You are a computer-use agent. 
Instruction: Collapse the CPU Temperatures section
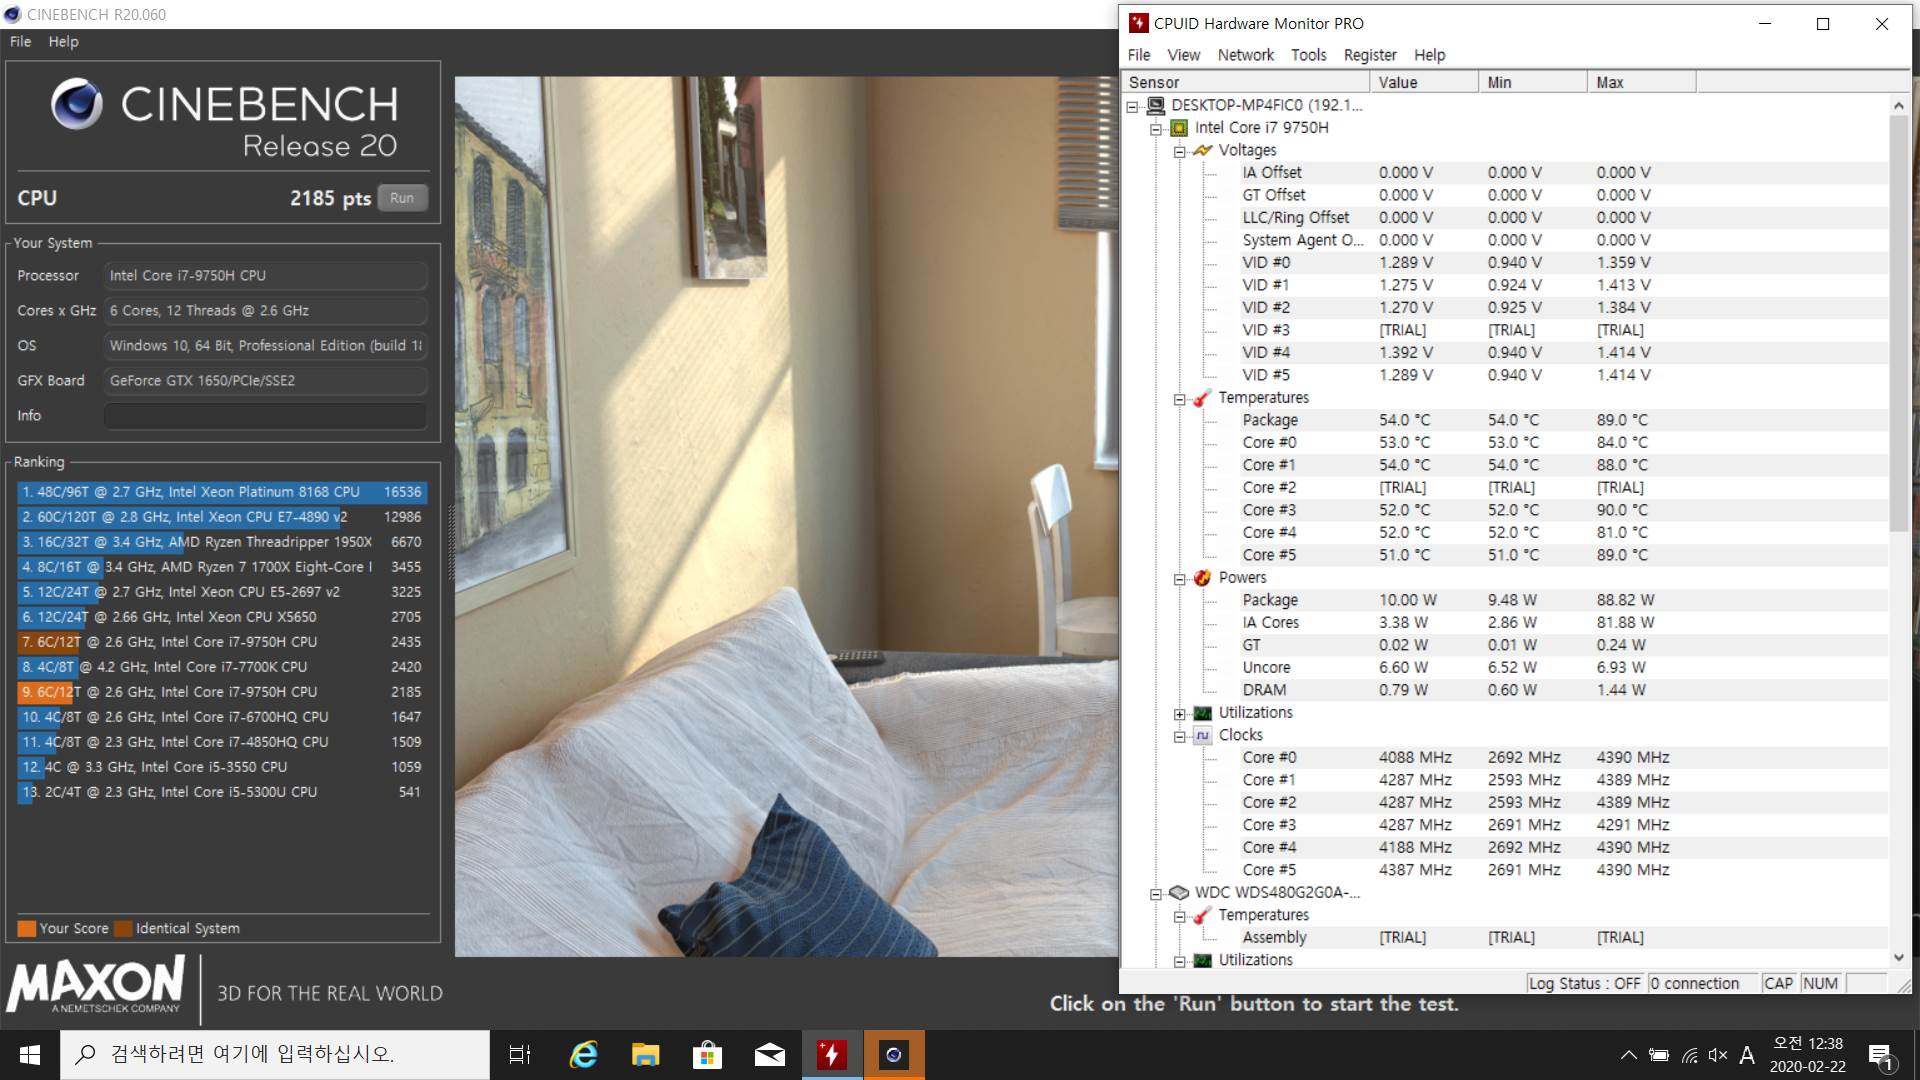pos(1180,399)
